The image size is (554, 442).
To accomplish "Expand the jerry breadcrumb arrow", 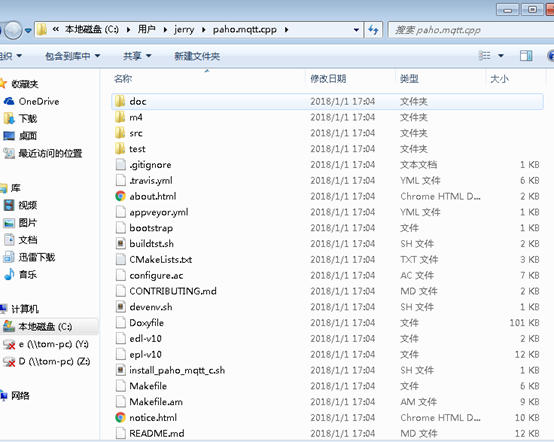I will click(204, 30).
